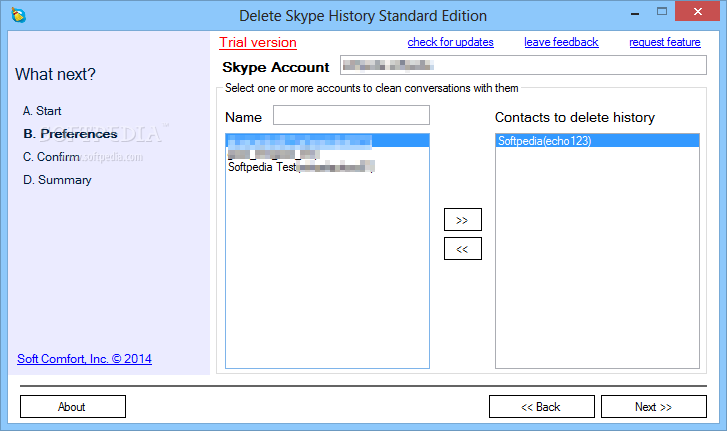Go to step C. Confirm

pos(51,157)
